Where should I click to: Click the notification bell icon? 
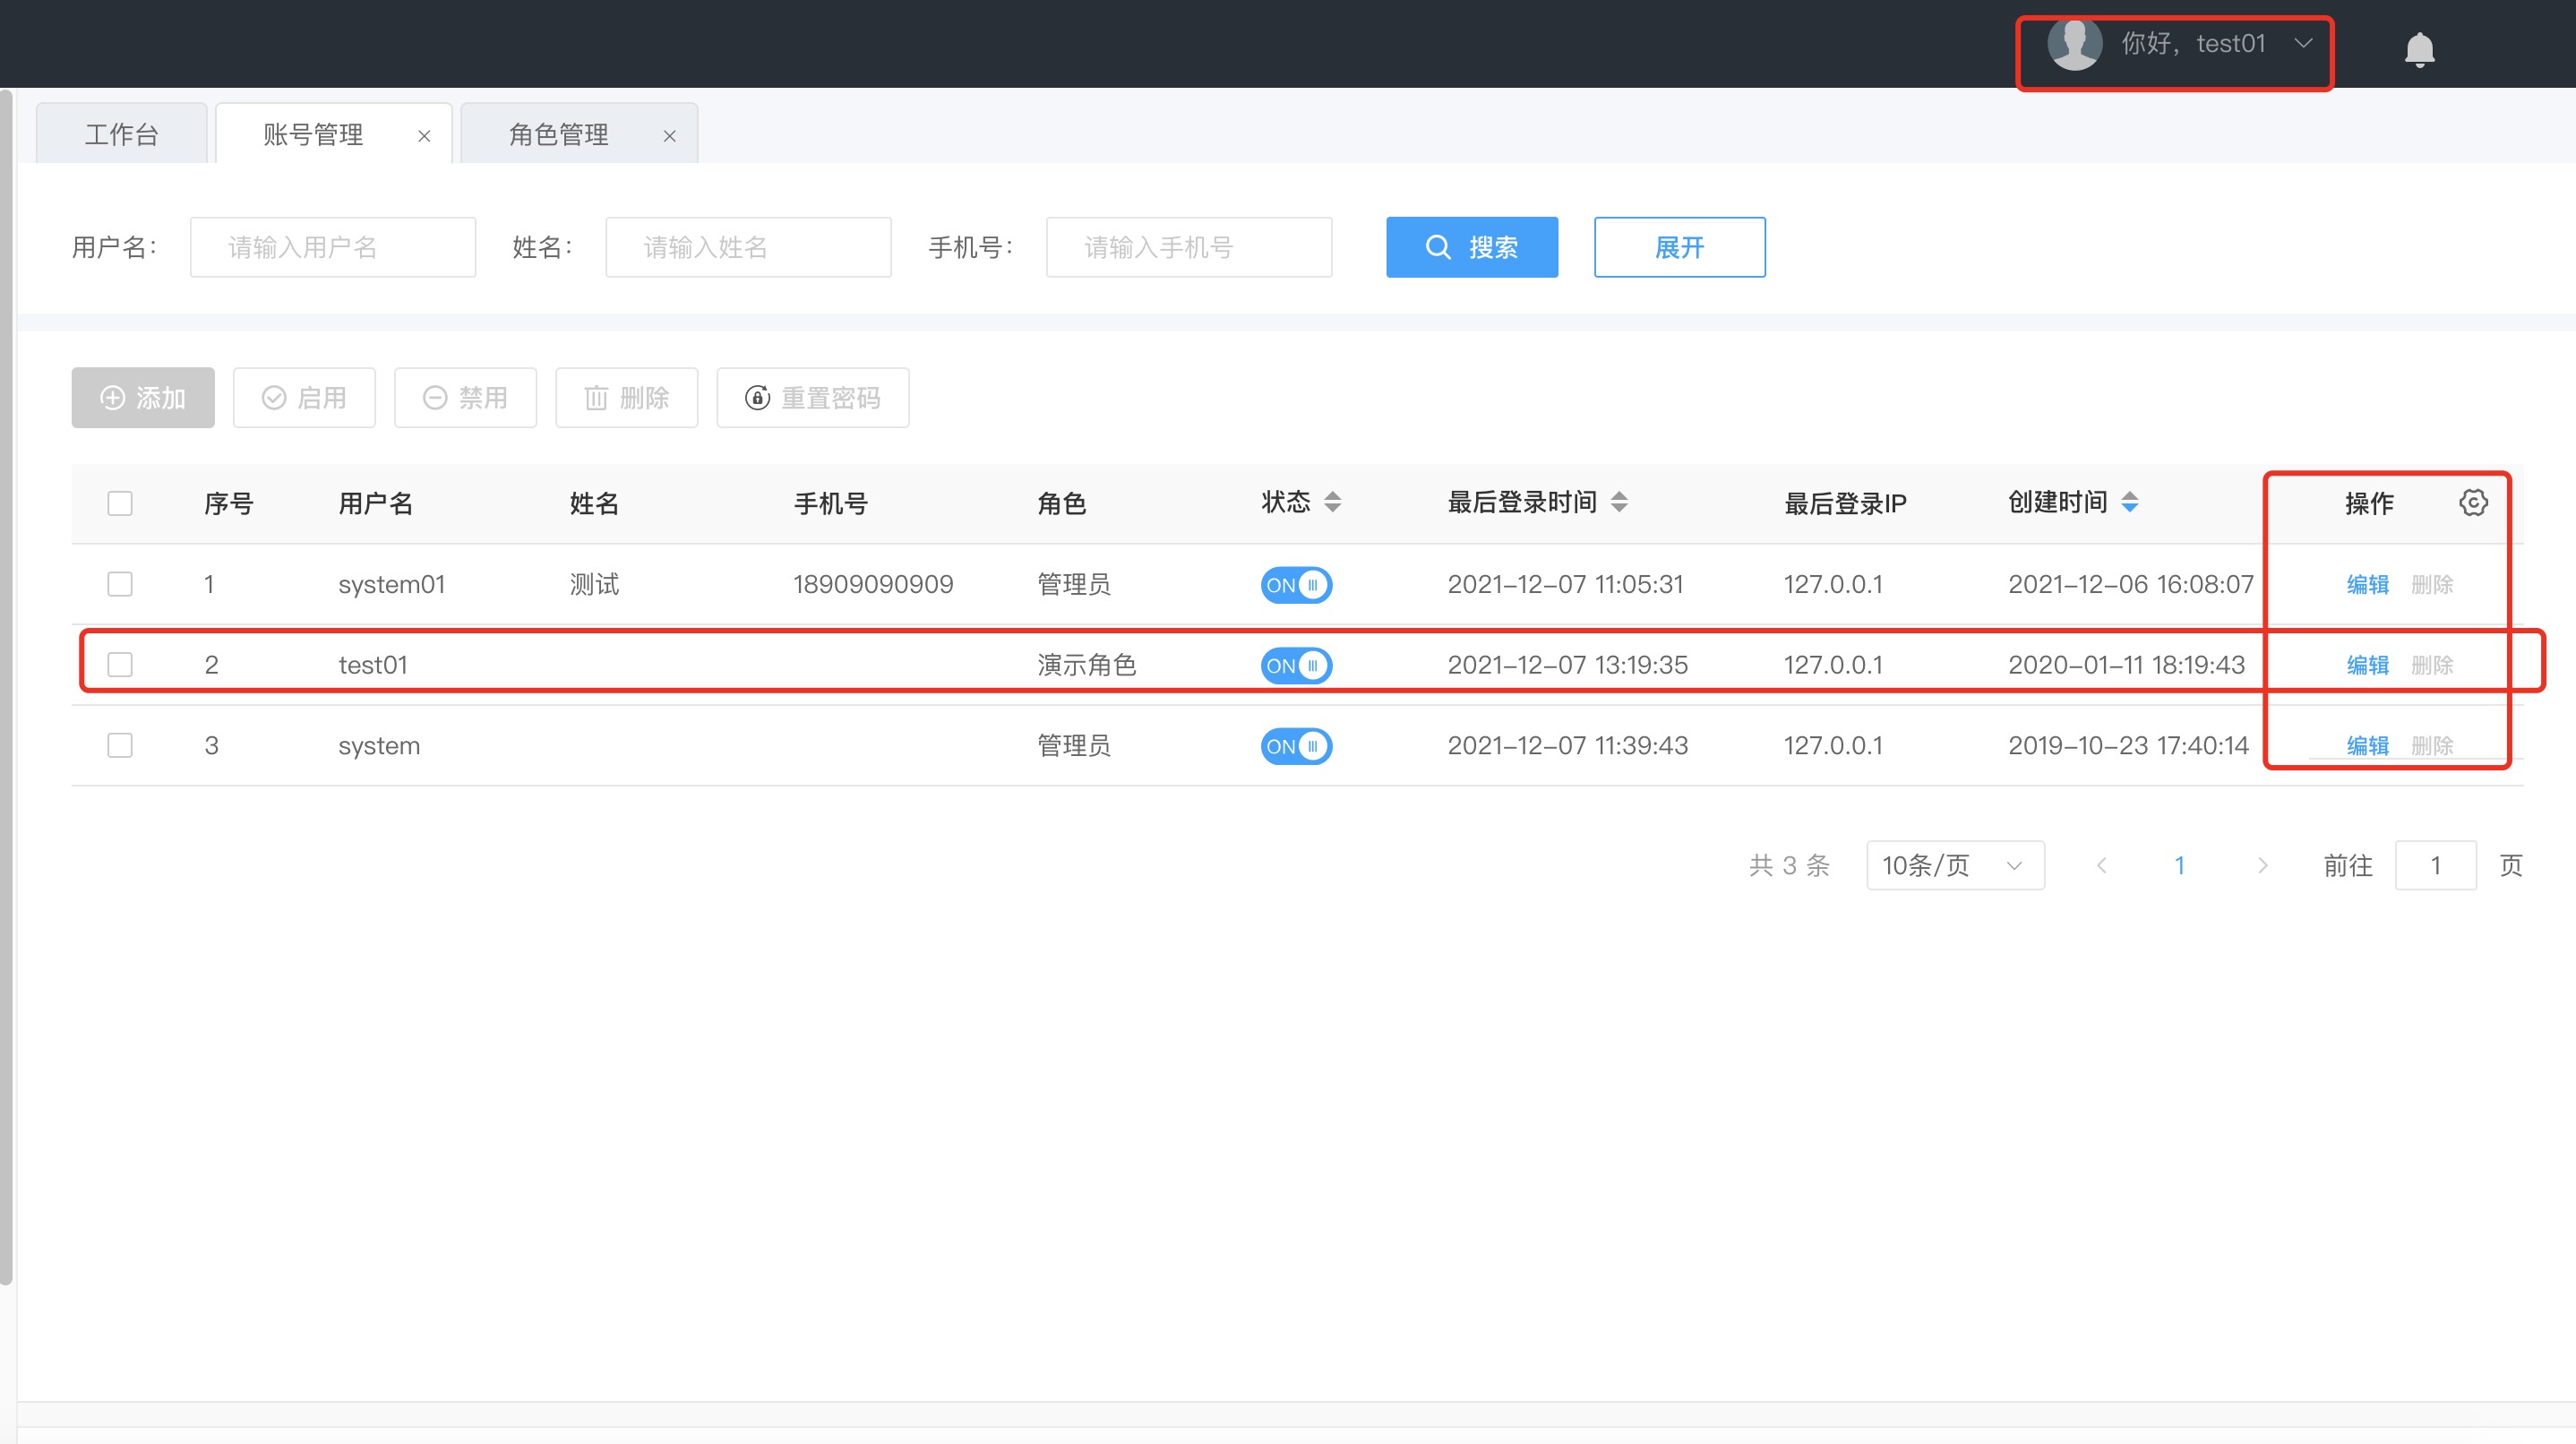pos(2419,48)
